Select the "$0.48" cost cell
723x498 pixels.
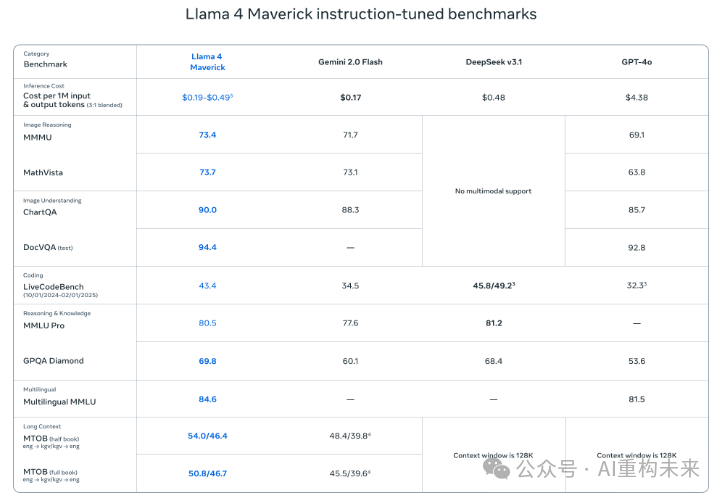point(494,97)
